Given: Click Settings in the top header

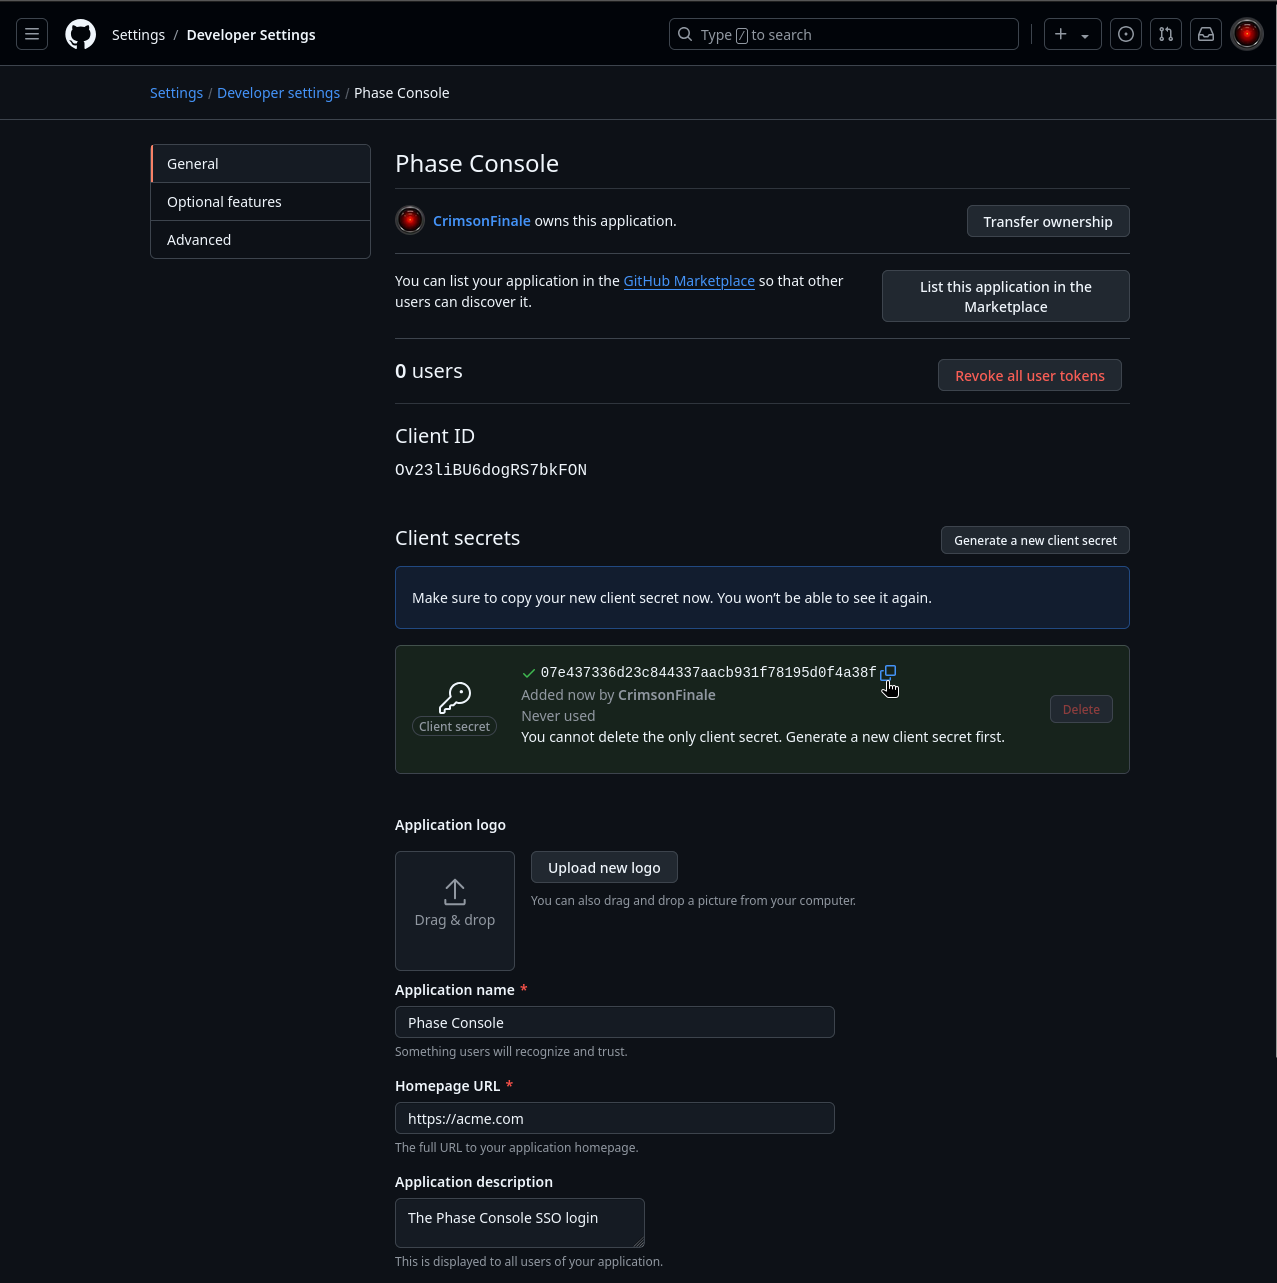Looking at the screenshot, I should pos(138,35).
